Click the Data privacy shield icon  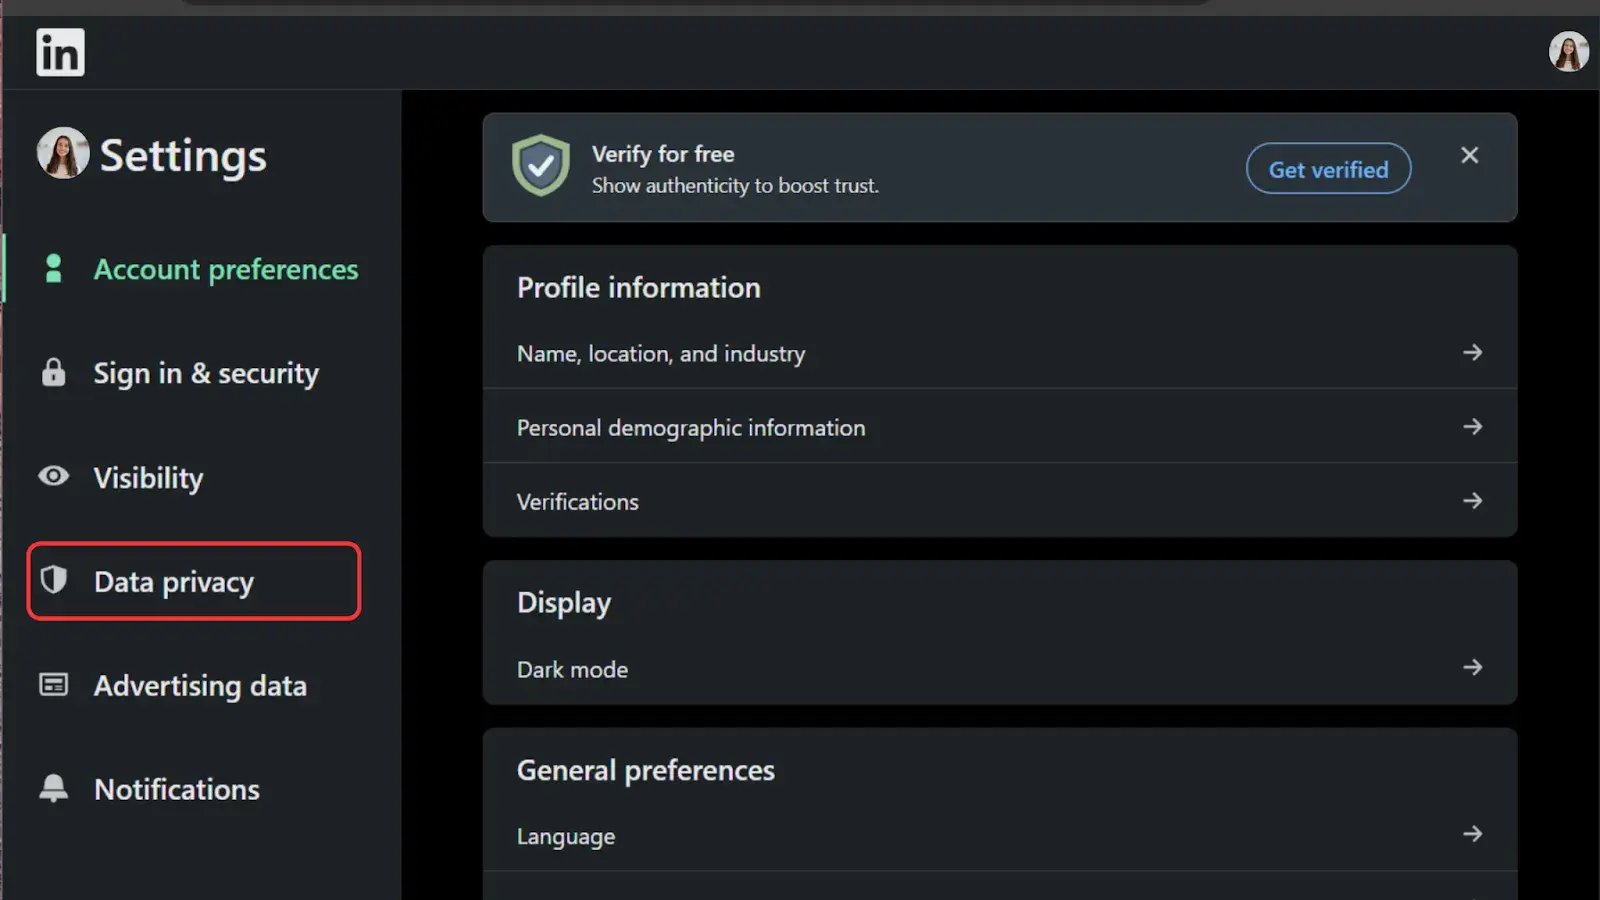[x=54, y=580]
